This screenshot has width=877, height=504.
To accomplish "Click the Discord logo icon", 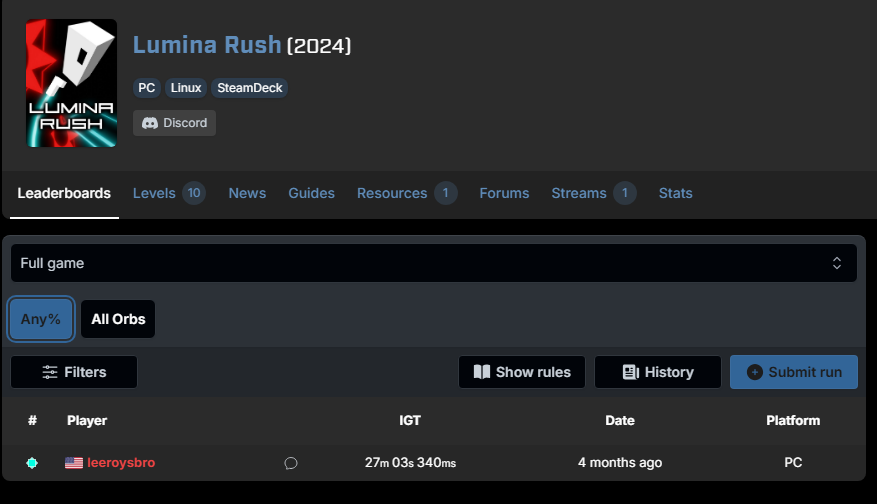I will 150,123.
